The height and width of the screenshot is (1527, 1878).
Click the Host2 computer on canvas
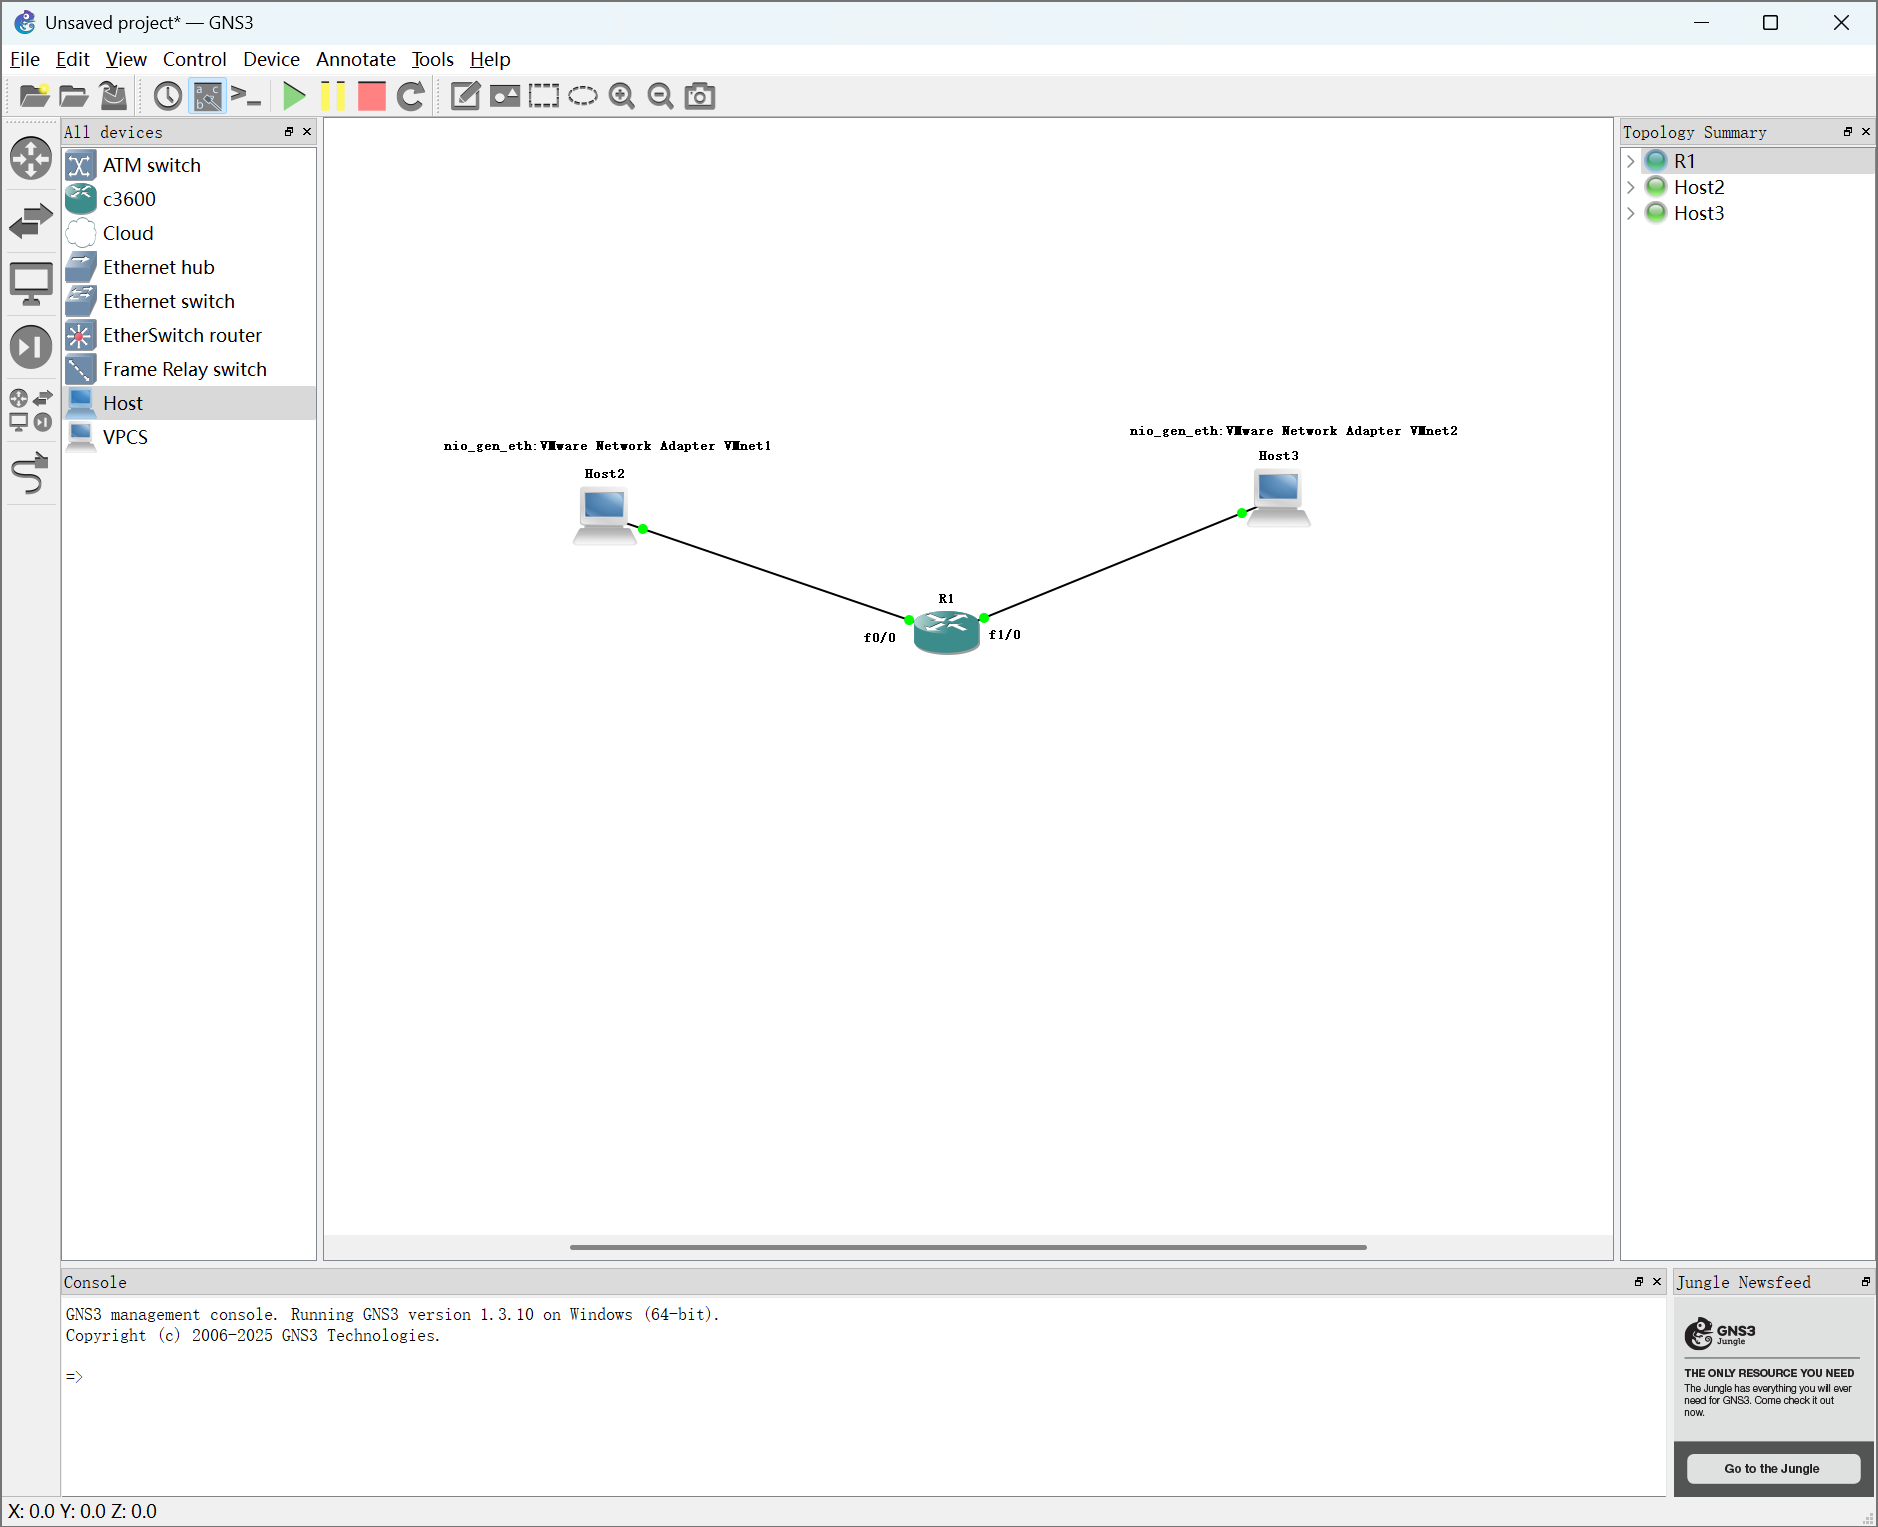[605, 515]
